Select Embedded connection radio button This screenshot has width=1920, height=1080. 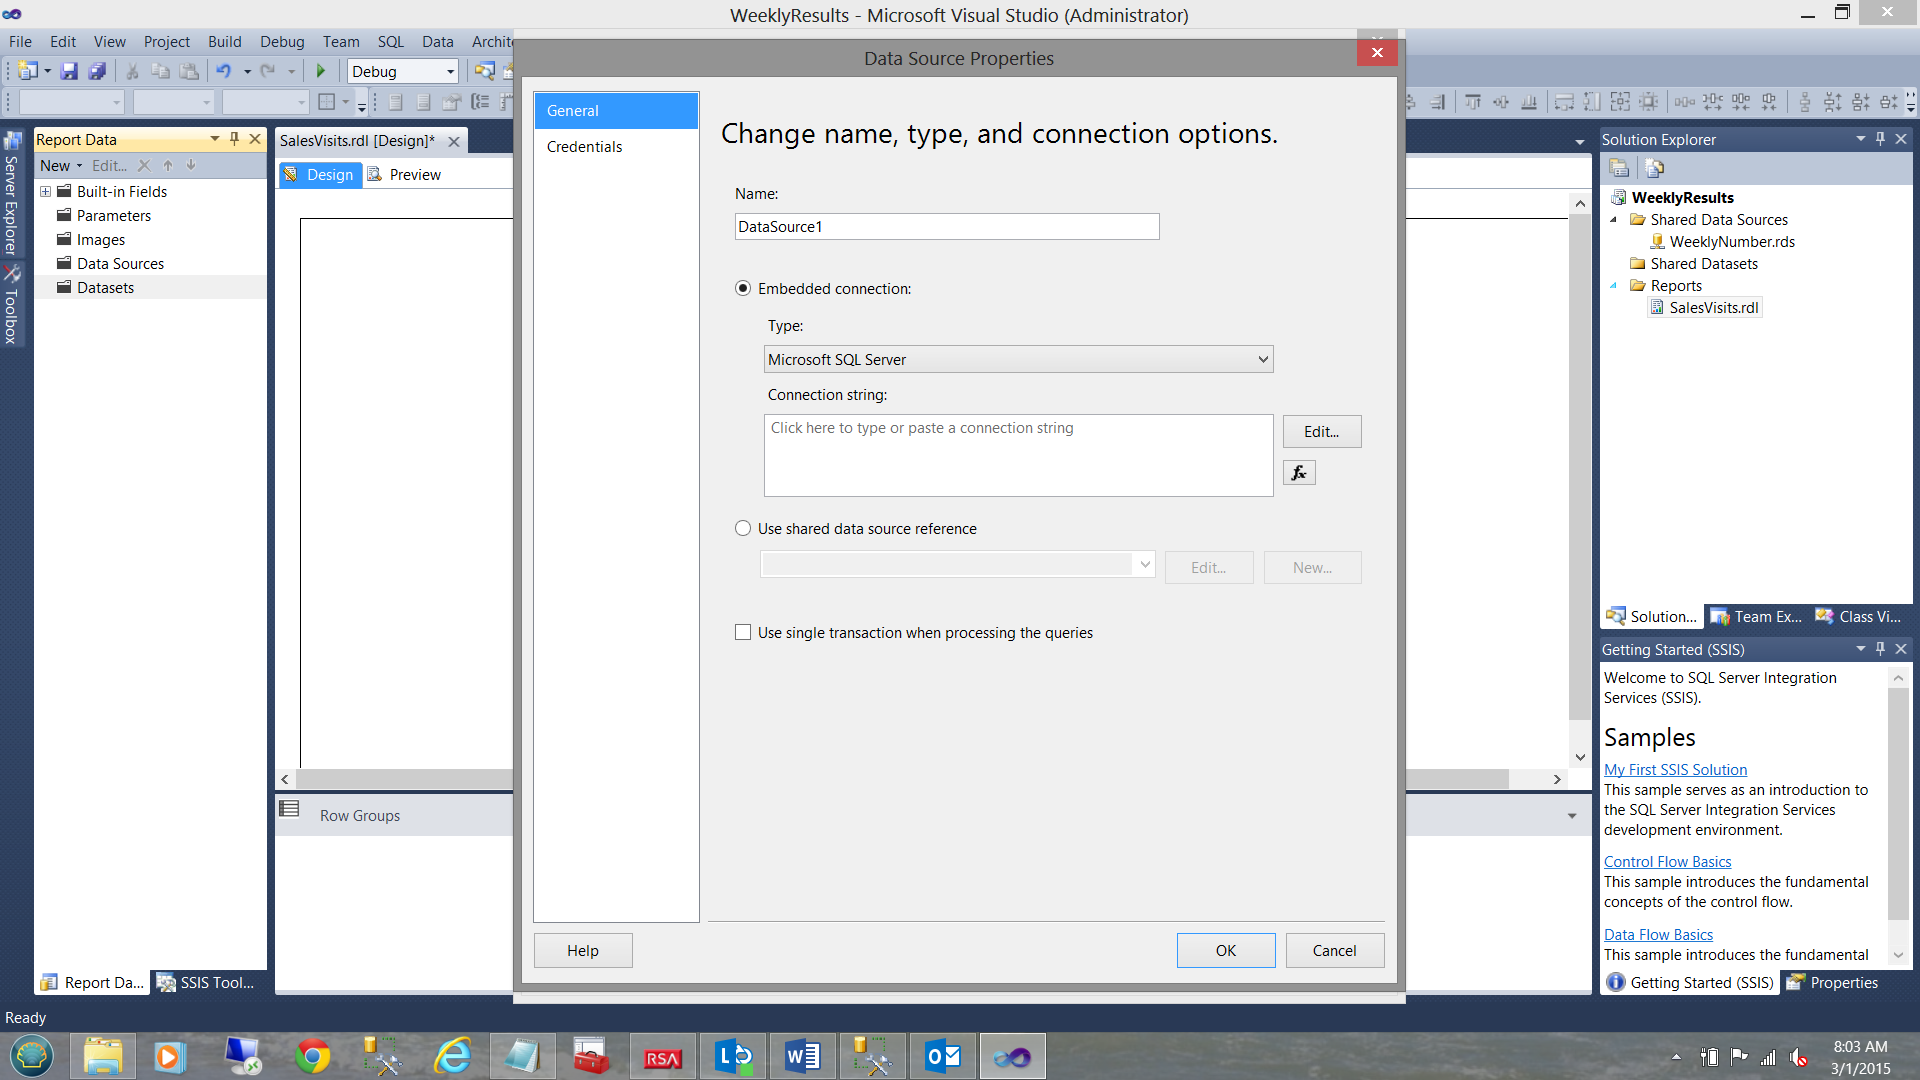click(743, 289)
